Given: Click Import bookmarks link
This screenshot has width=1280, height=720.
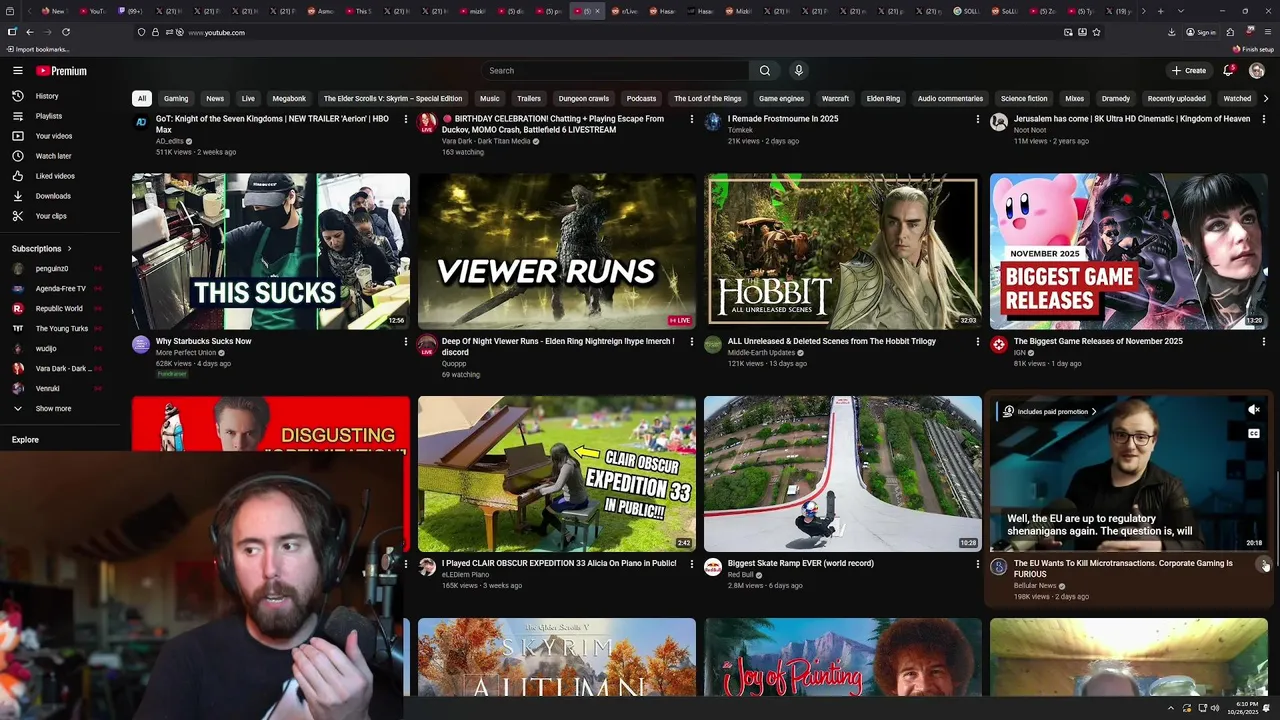Looking at the screenshot, I should point(38,49).
